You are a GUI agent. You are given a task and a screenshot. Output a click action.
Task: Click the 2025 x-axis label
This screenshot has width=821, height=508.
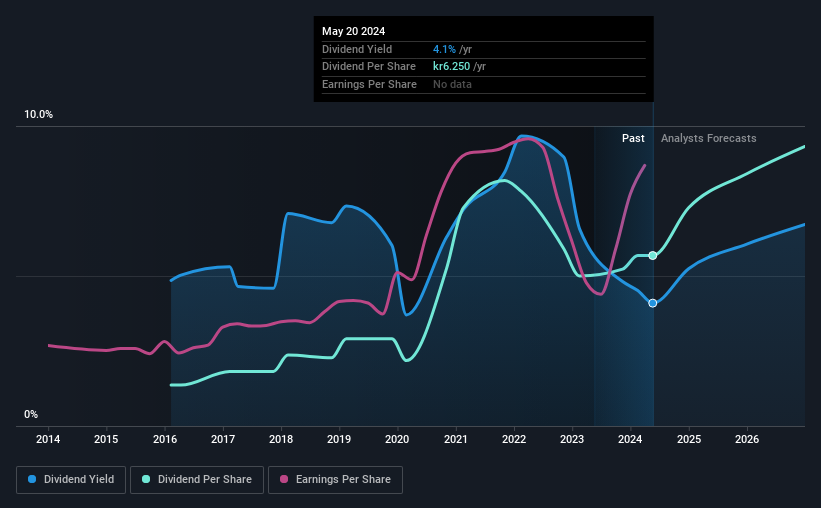click(689, 439)
